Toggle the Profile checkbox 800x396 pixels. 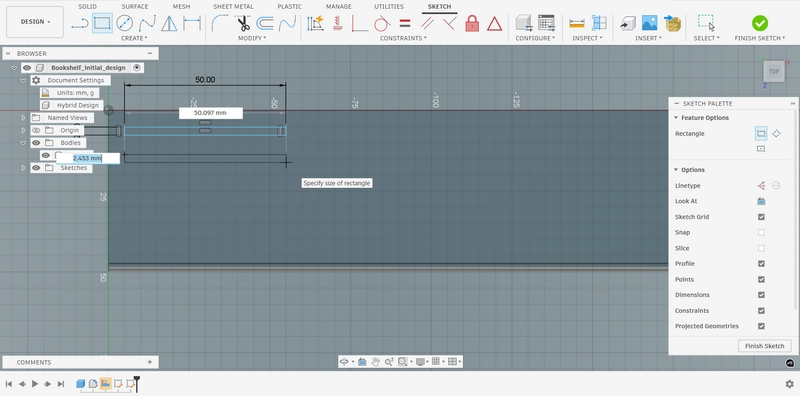point(761,264)
